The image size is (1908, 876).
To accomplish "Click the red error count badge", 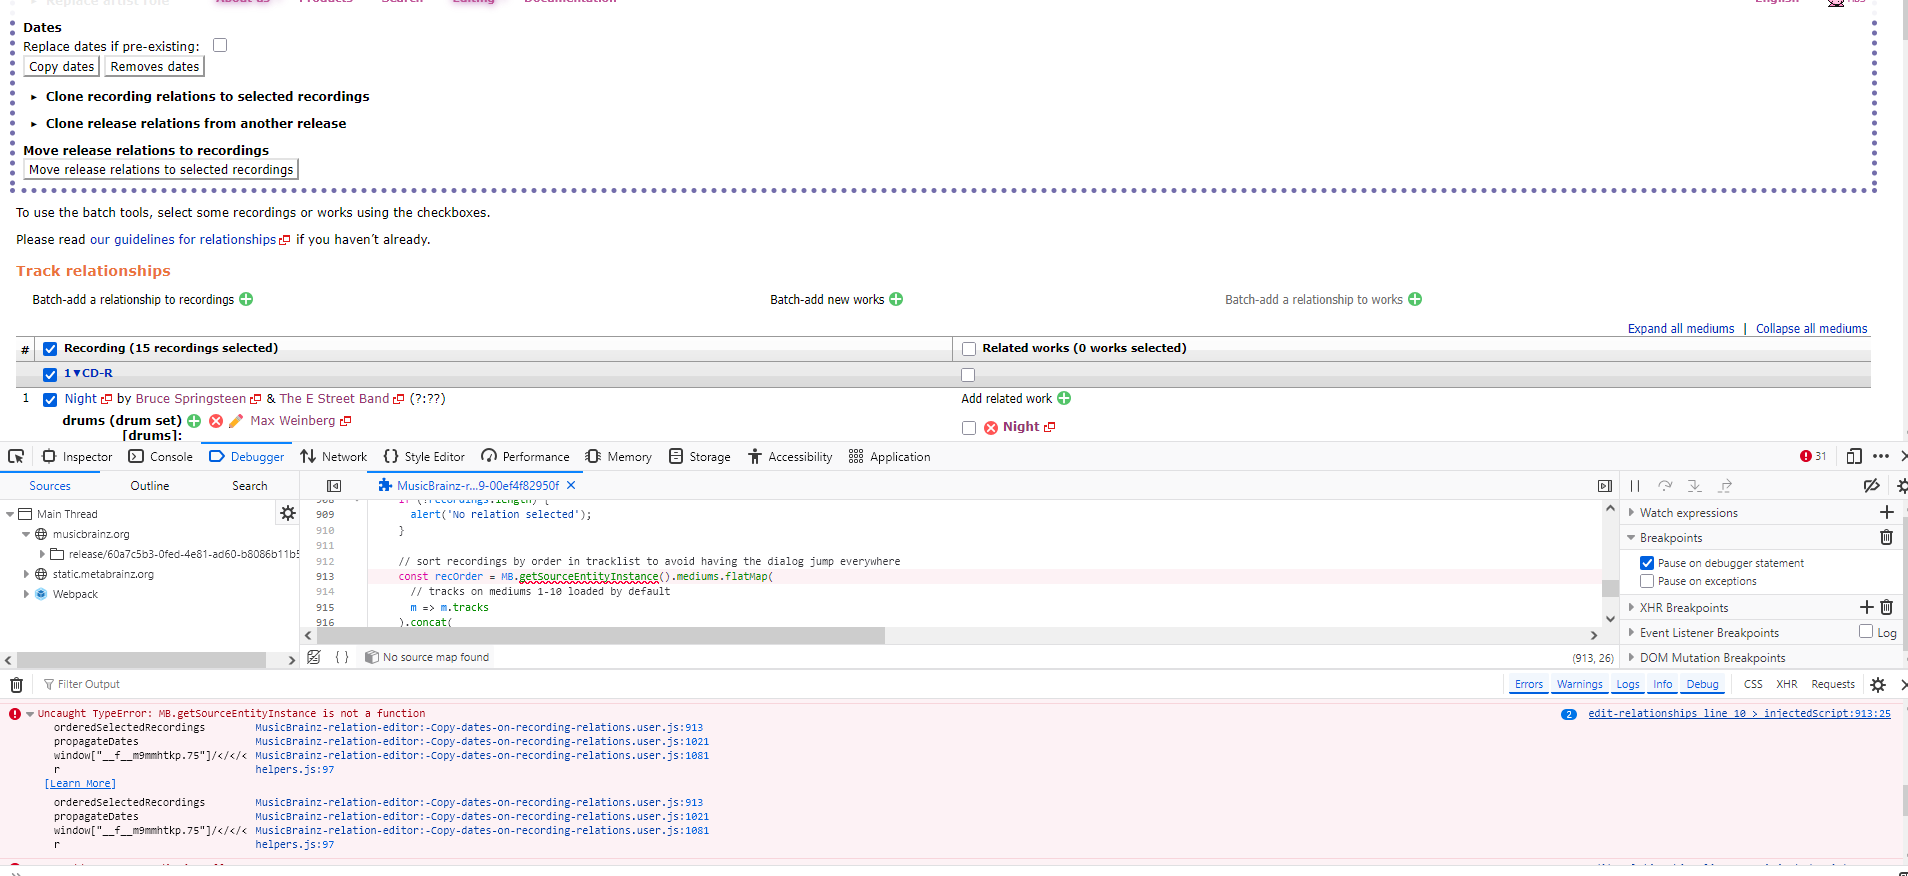I will (1813, 456).
